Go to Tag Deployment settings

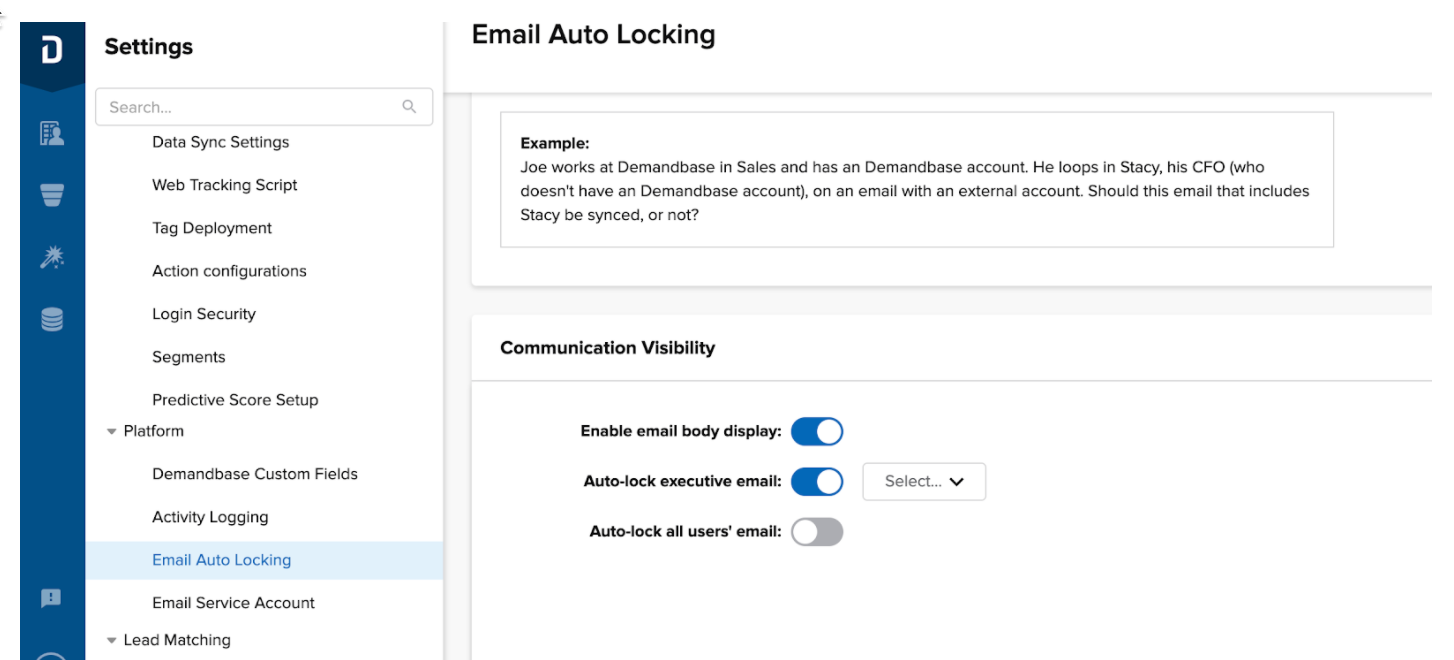coord(212,228)
